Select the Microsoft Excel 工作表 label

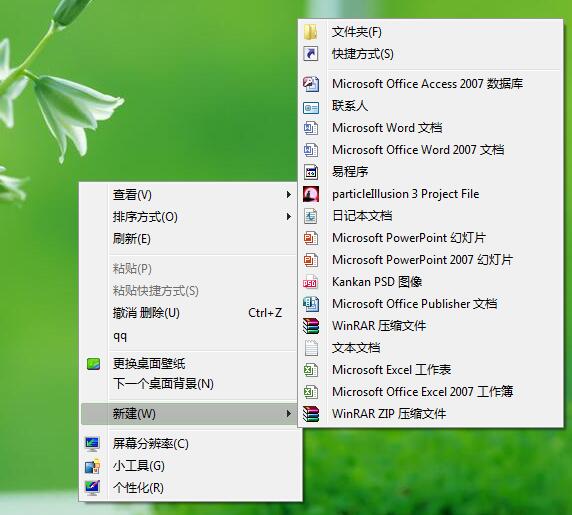[x=392, y=370]
